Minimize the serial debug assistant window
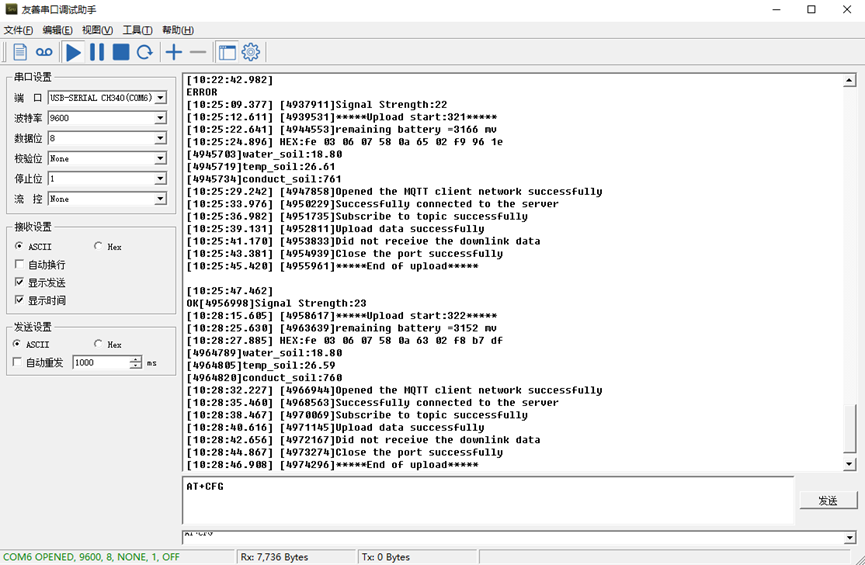 777,9
